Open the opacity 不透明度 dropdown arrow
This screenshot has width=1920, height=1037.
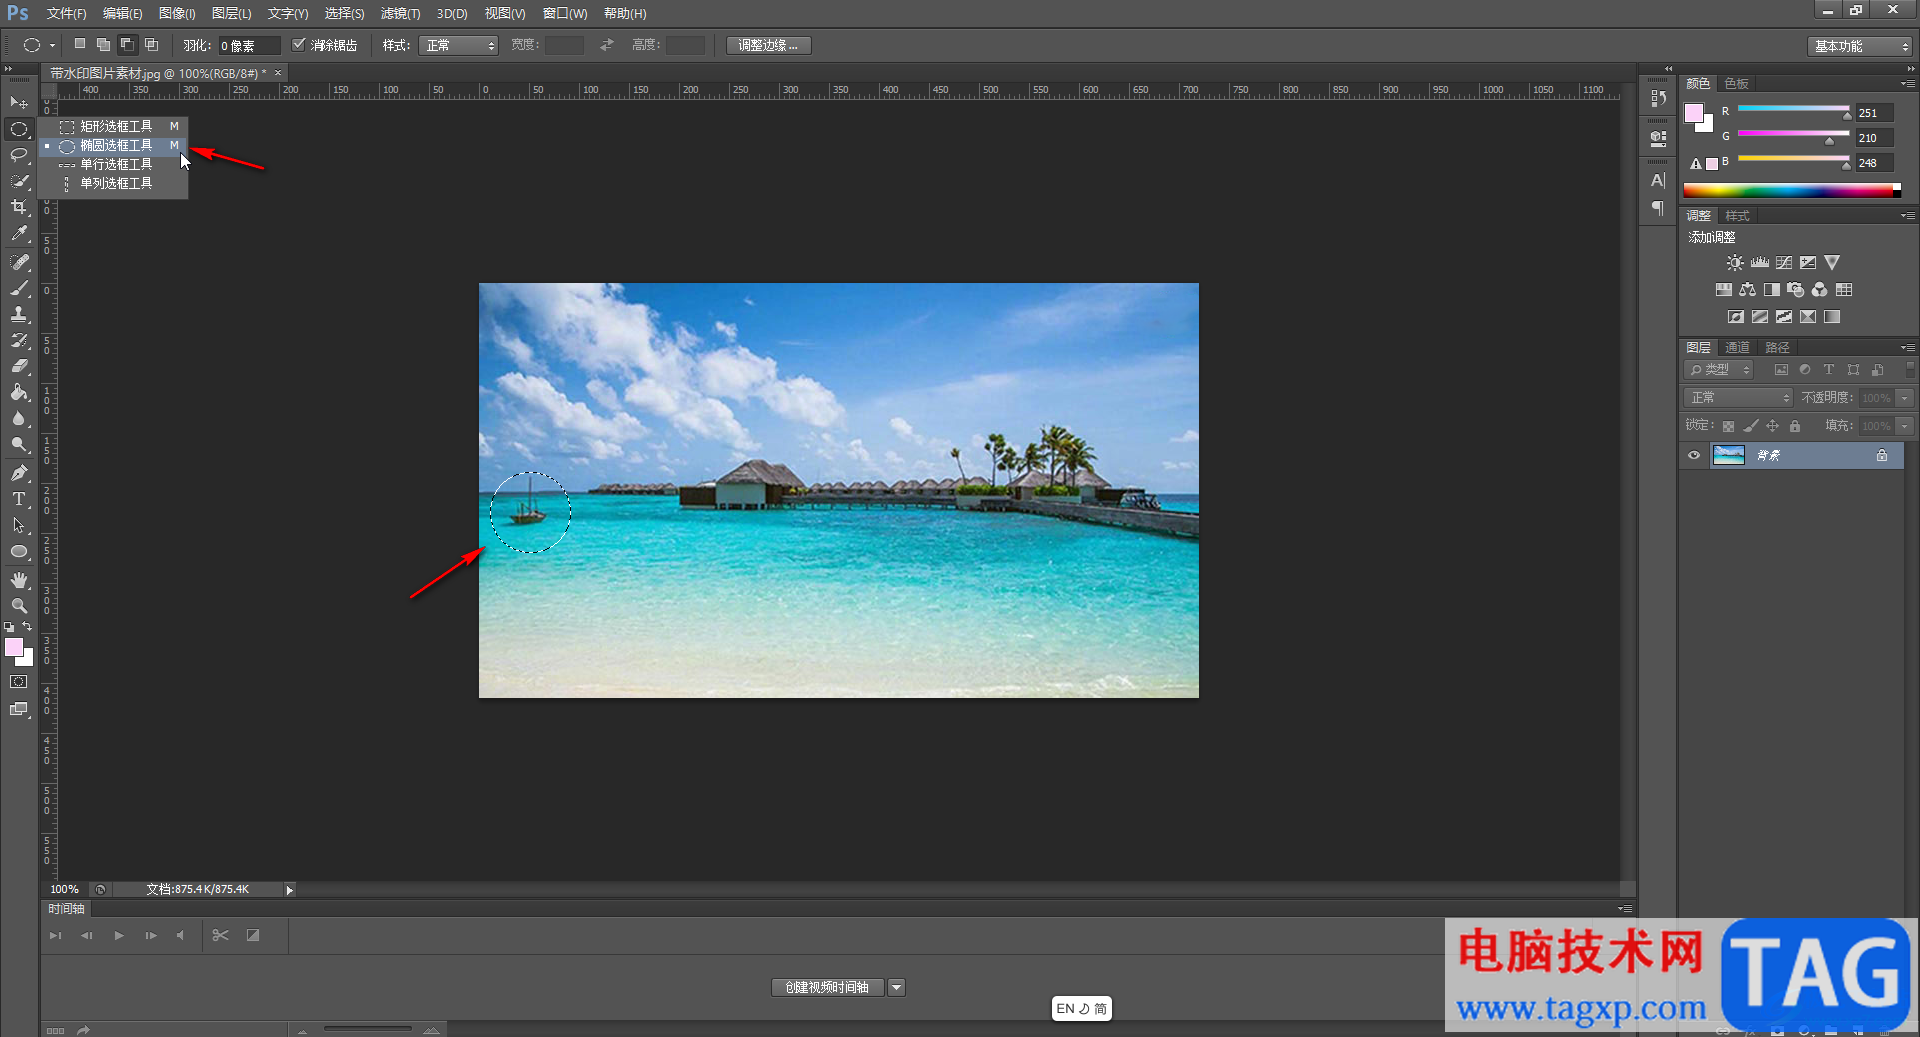[x=1905, y=398]
